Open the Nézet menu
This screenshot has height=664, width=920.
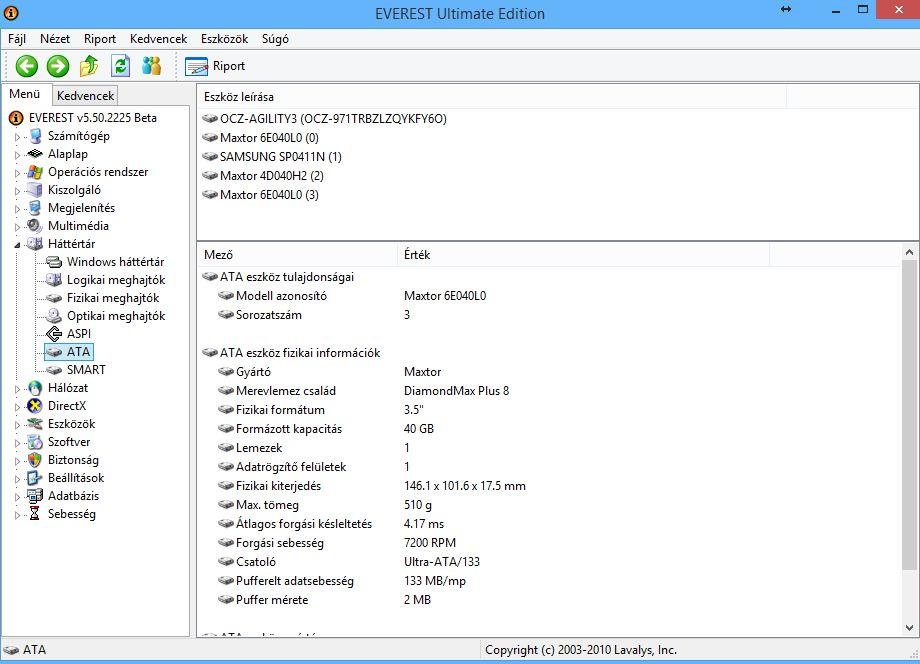[x=55, y=39]
